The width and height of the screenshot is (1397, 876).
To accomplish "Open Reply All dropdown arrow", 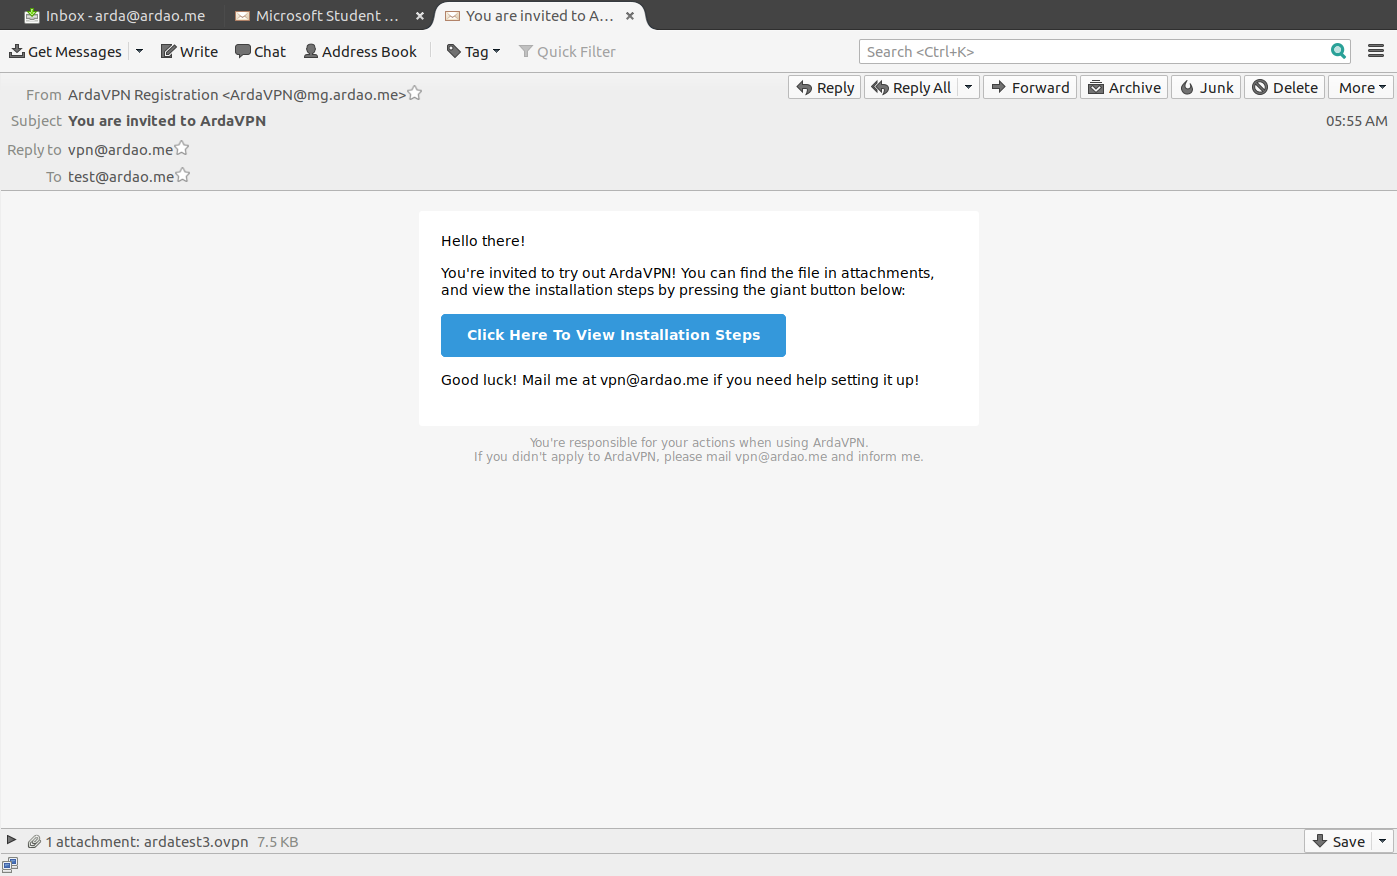I will pos(968,87).
